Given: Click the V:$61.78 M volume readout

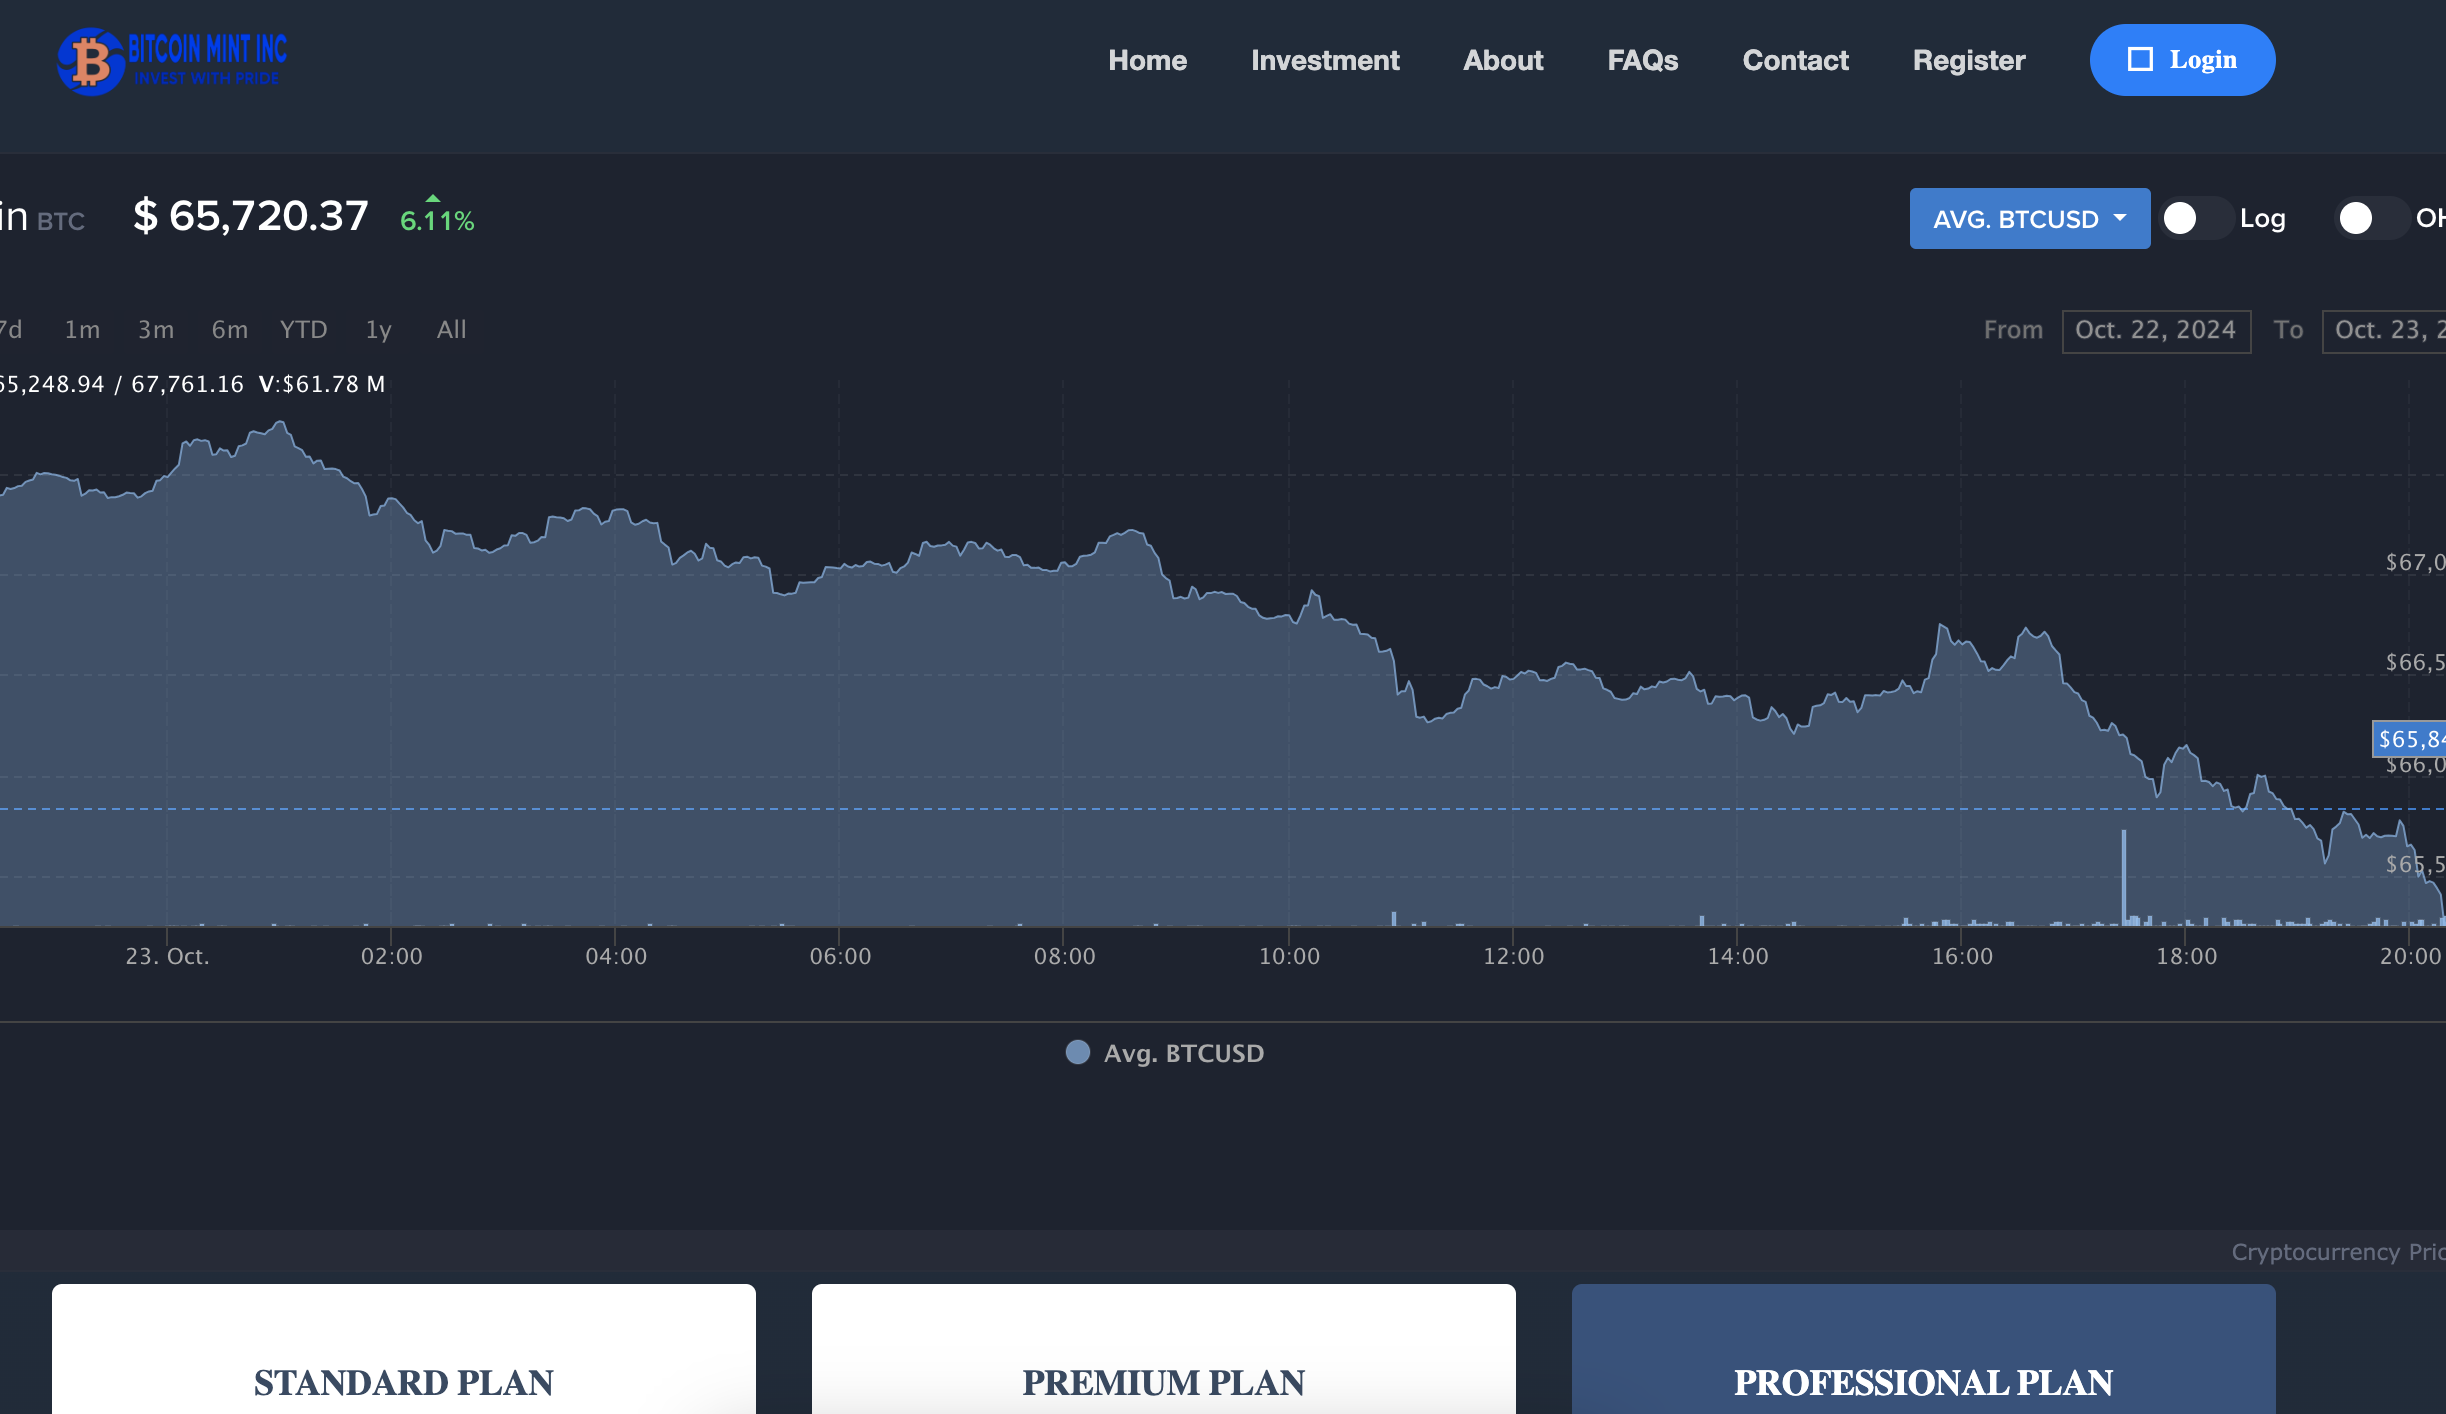Looking at the screenshot, I should point(322,384).
